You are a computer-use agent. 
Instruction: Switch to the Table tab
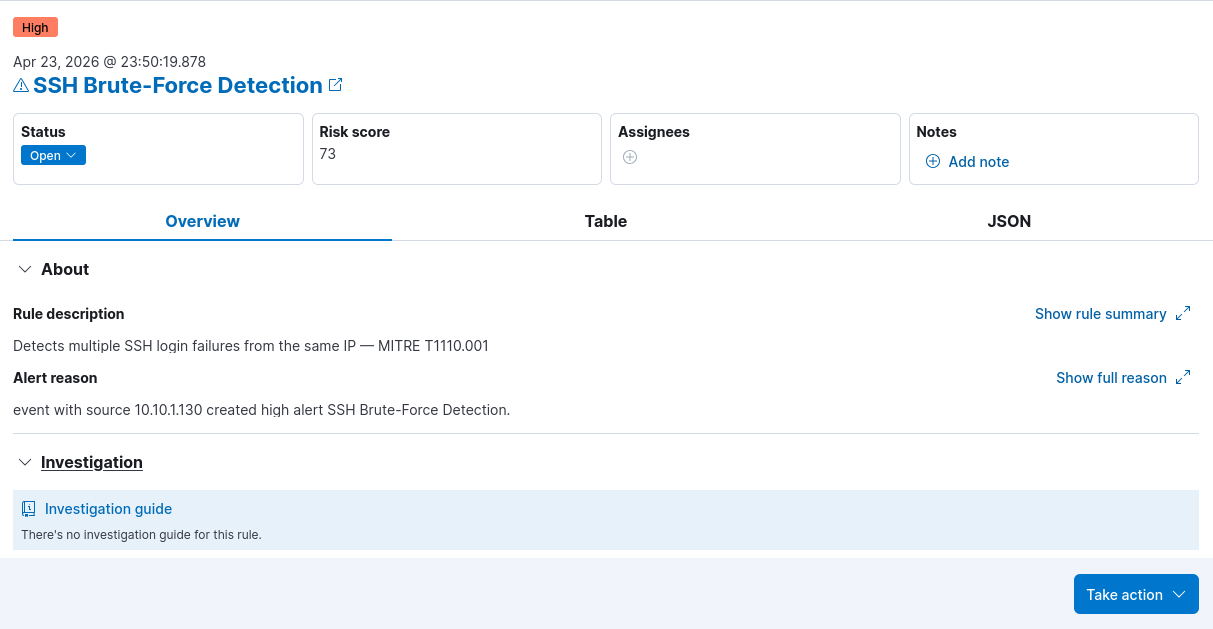(606, 221)
